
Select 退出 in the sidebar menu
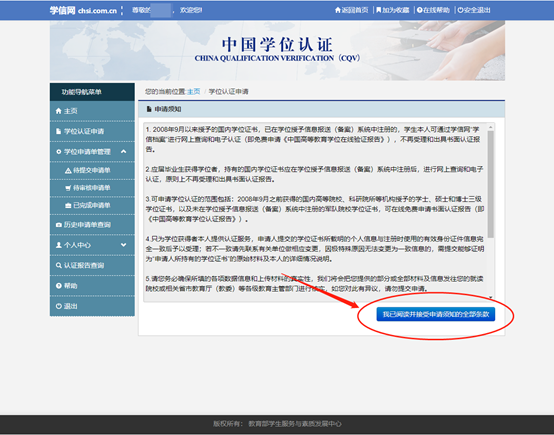coord(92,306)
